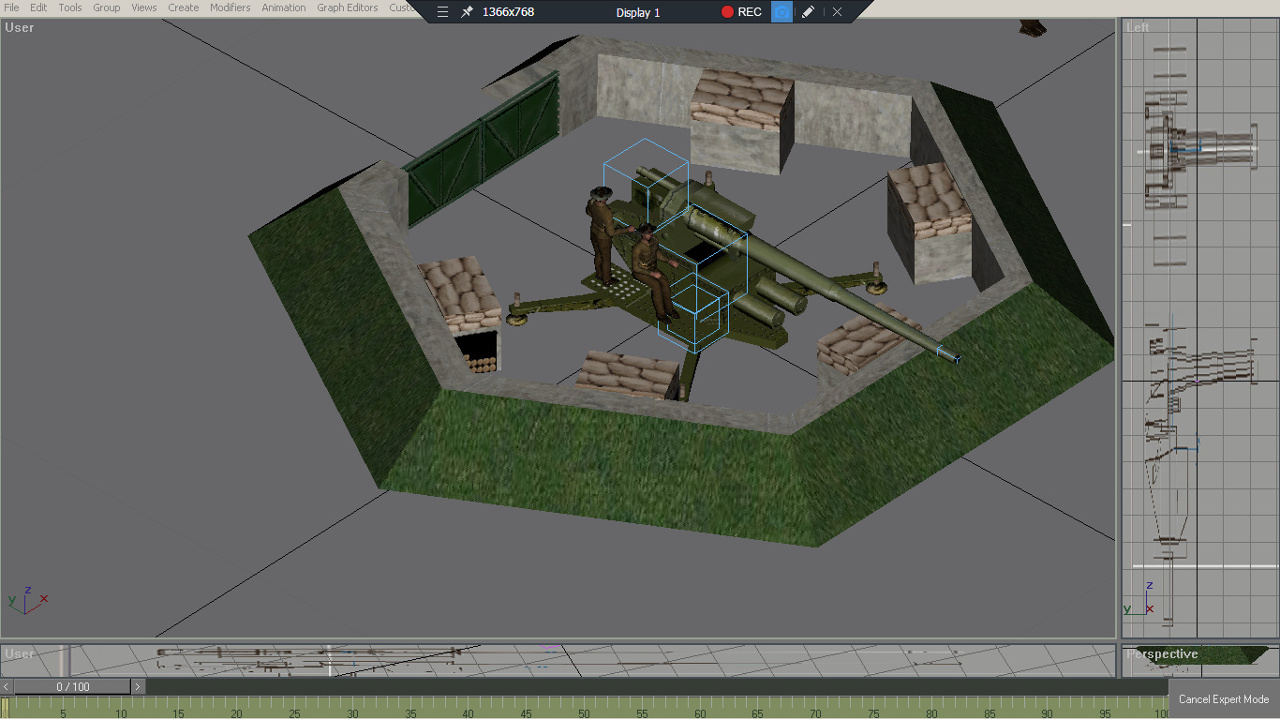
Task: Open the Graph Editors menu
Action: 347,7
